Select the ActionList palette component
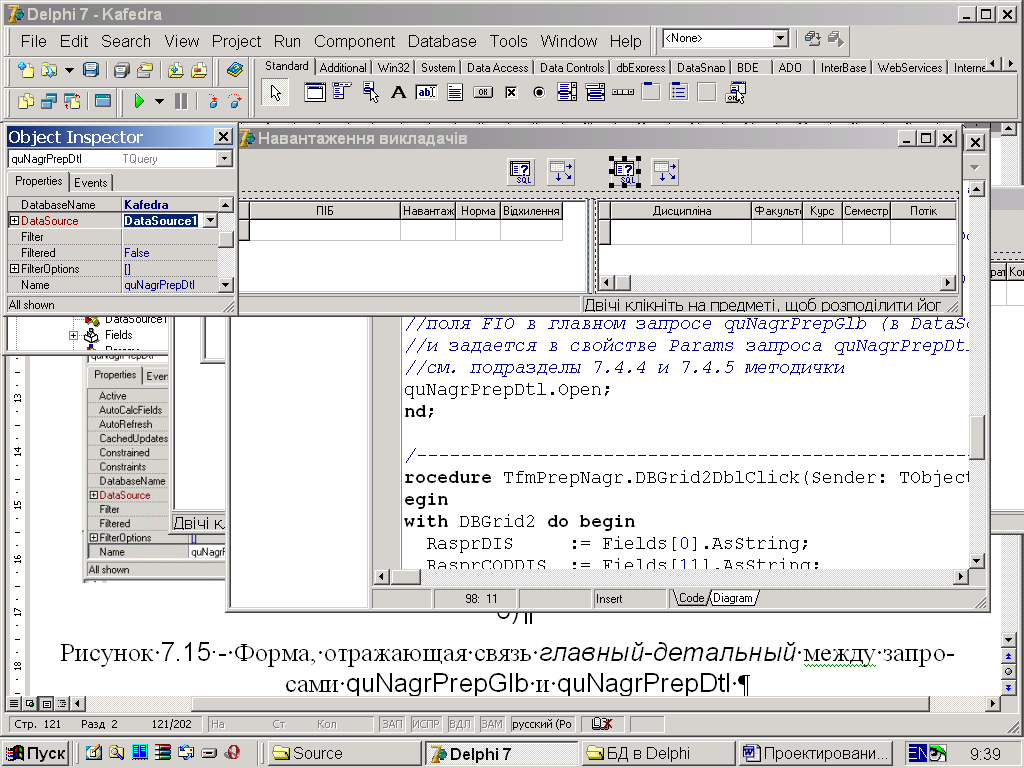 point(735,93)
